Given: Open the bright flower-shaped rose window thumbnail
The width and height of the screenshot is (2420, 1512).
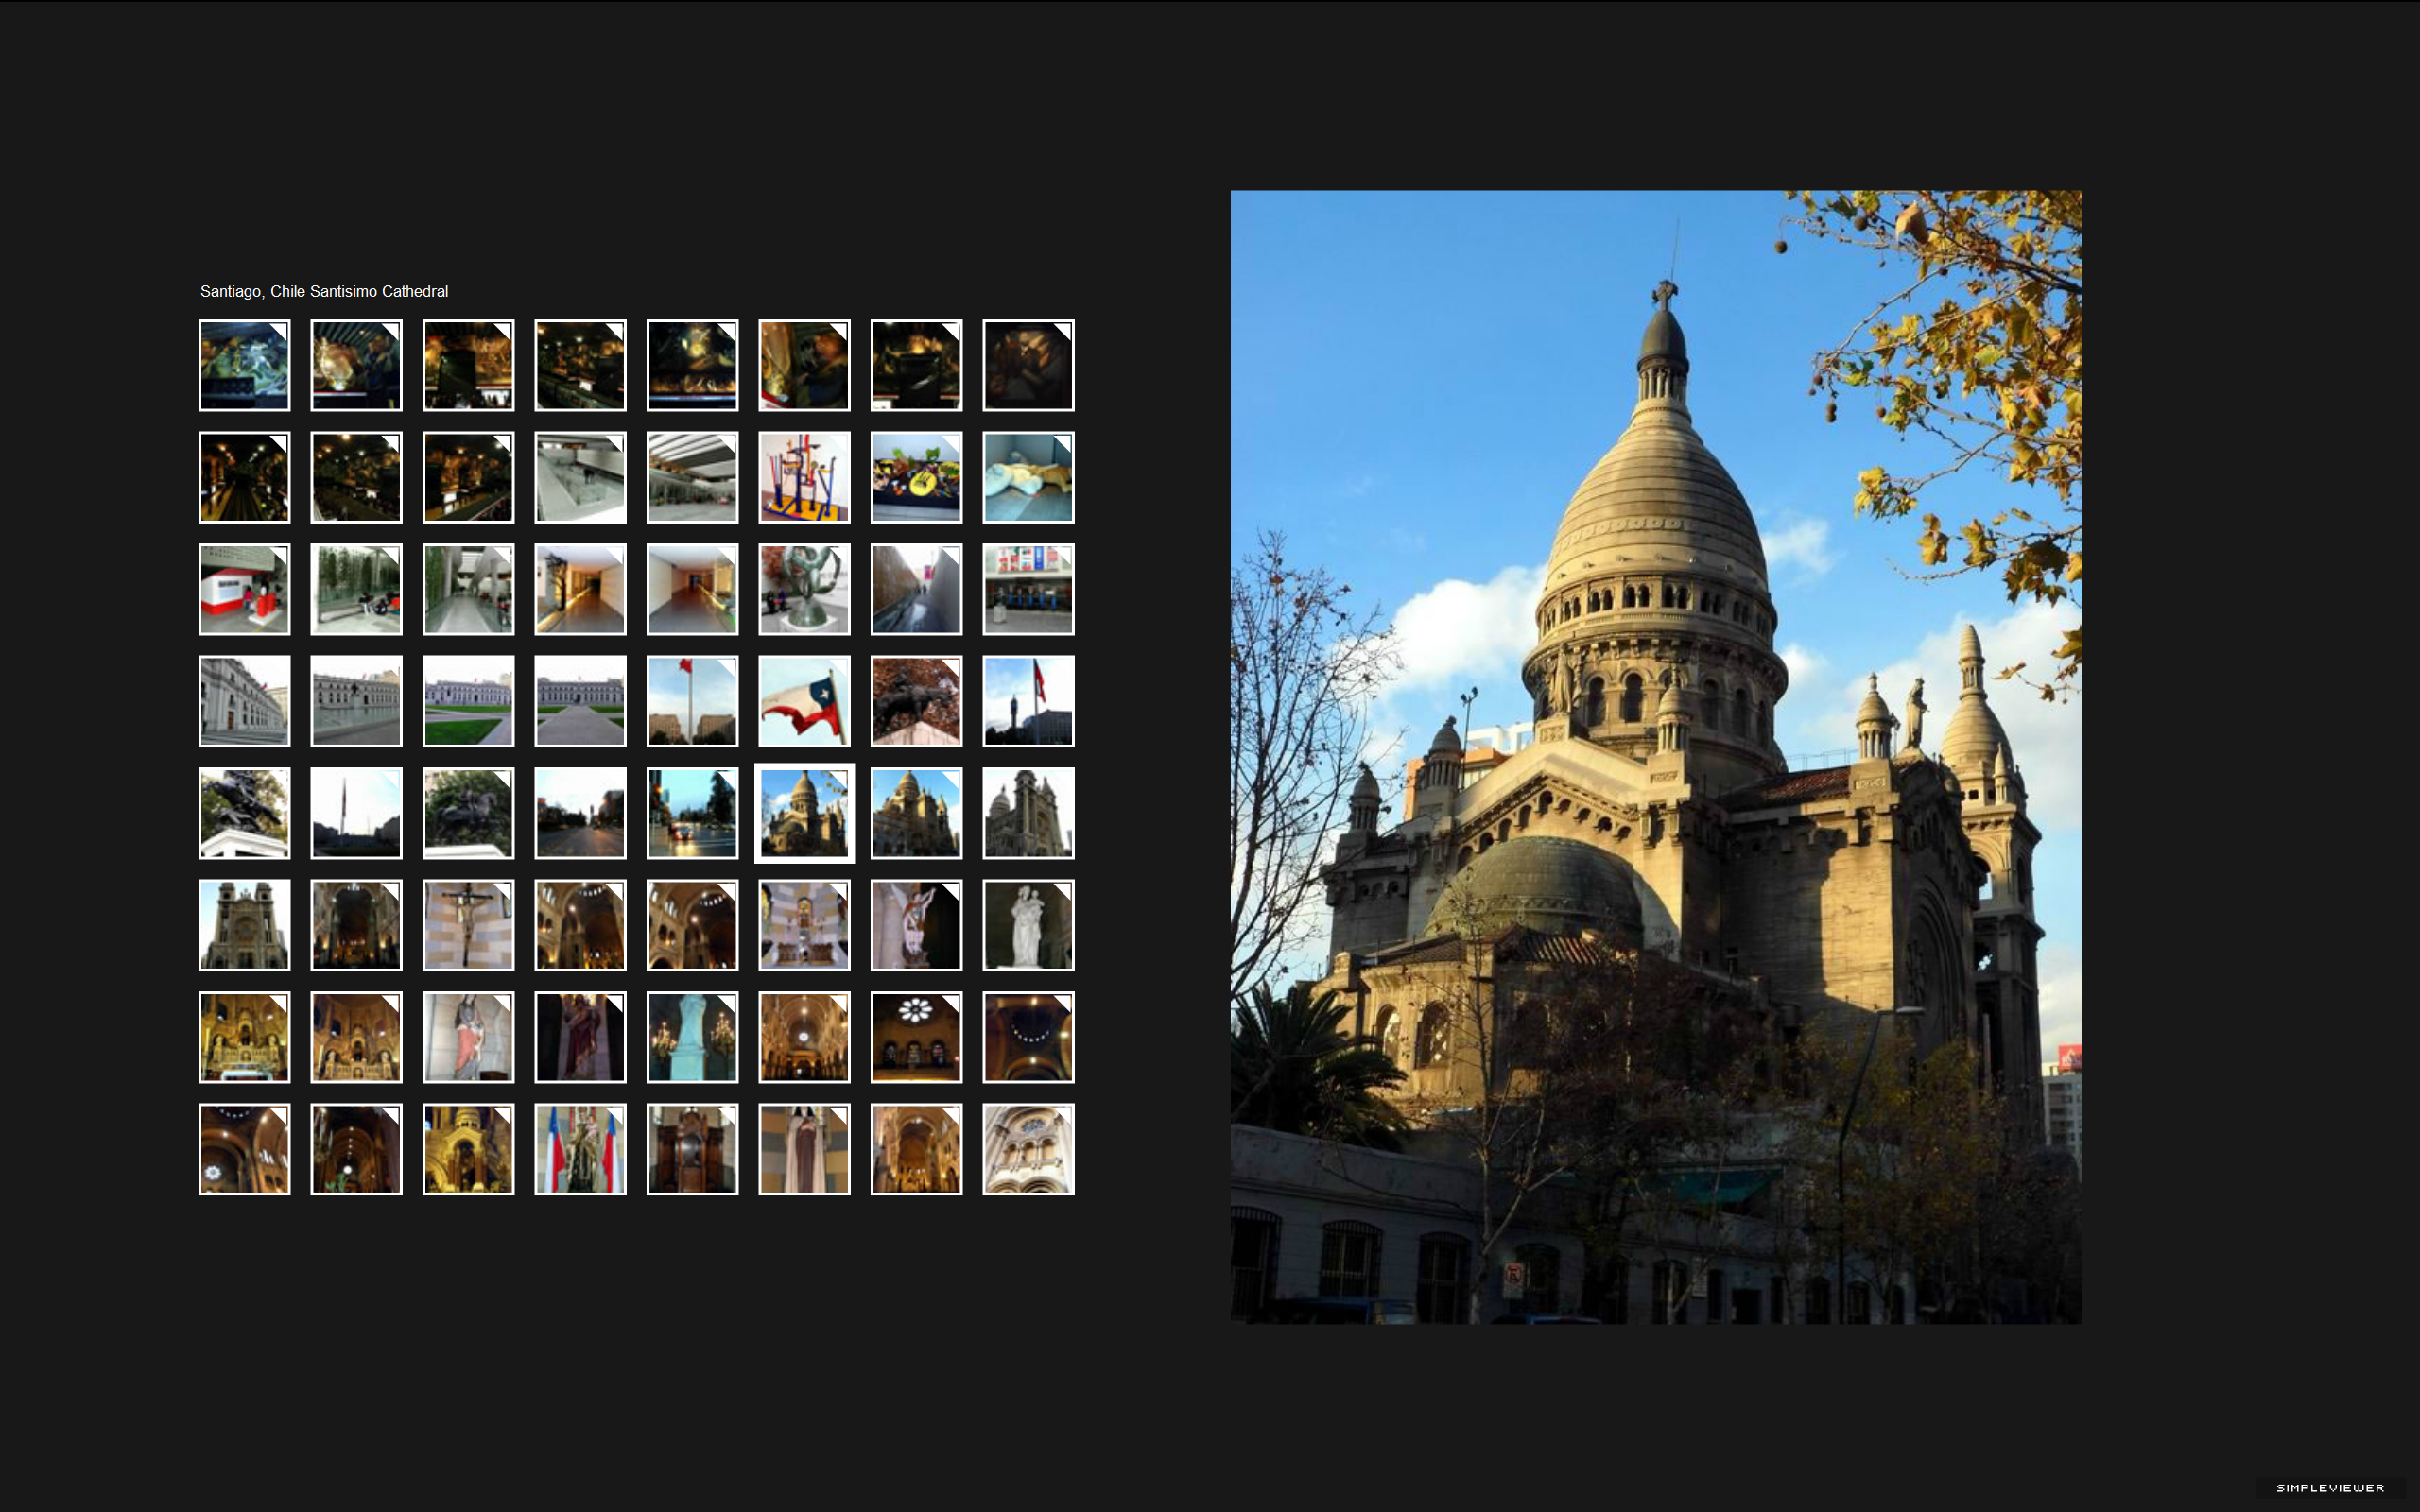Looking at the screenshot, I should [916, 1037].
